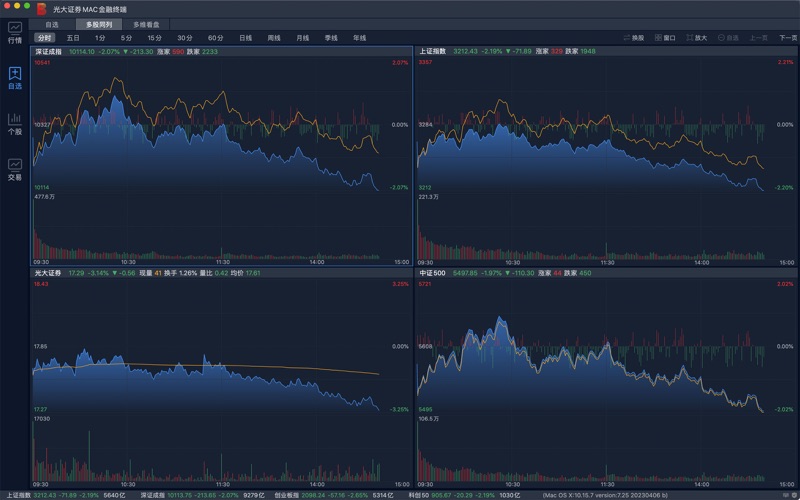The height and width of the screenshot is (500, 800).
Task: Select the 五日 five-day period
Action: click(x=73, y=38)
